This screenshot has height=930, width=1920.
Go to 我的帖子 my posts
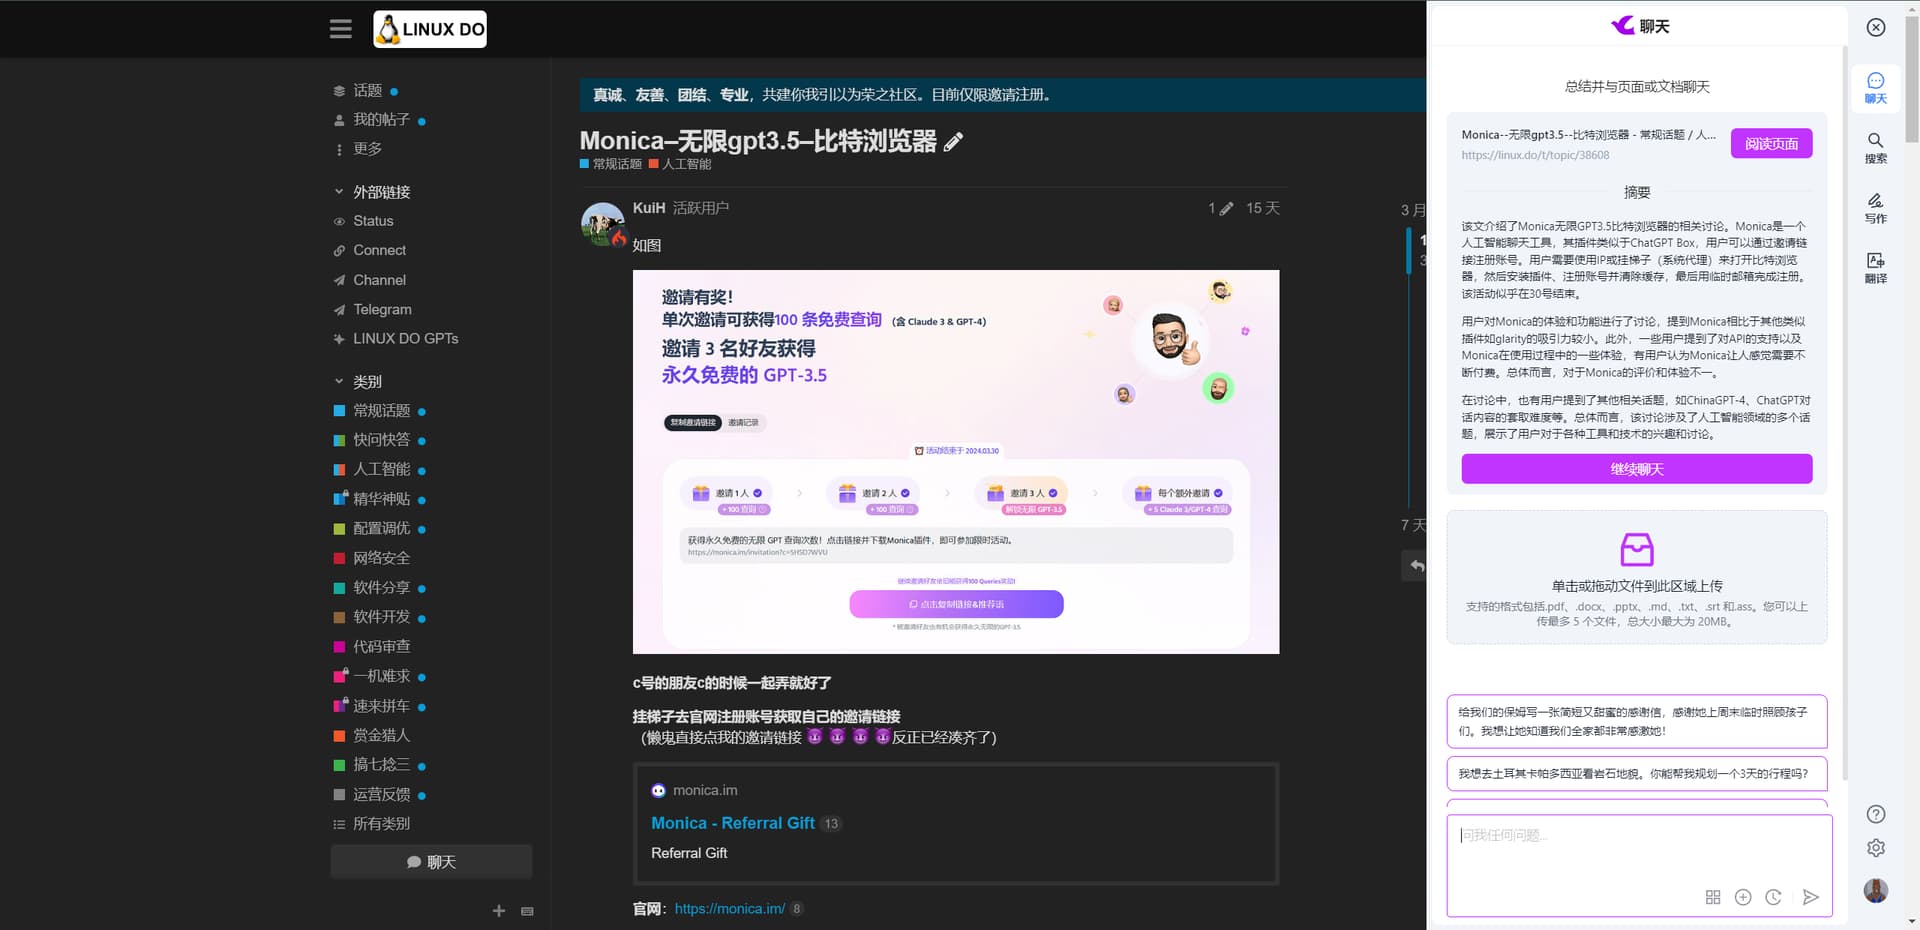pos(380,120)
